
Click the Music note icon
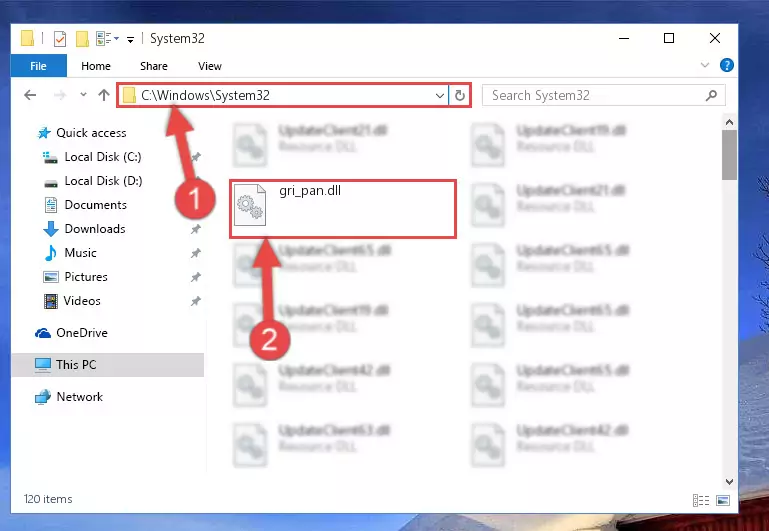click(50, 253)
